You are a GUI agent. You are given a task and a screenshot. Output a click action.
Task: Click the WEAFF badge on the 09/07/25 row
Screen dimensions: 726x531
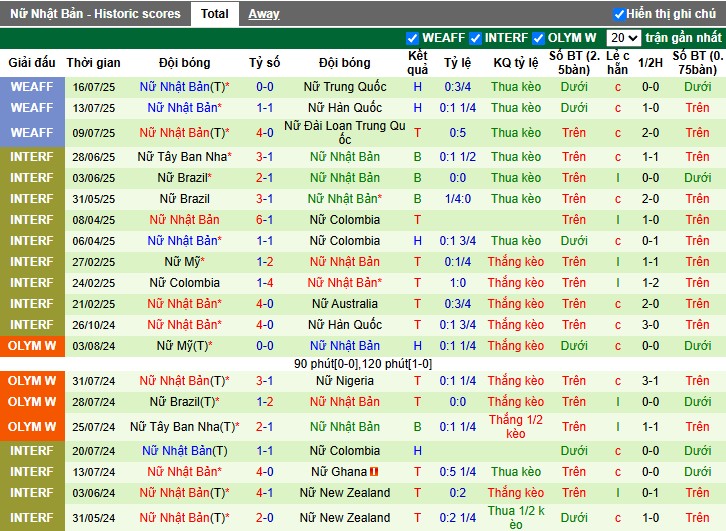pyautogui.click(x=32, y=133)
